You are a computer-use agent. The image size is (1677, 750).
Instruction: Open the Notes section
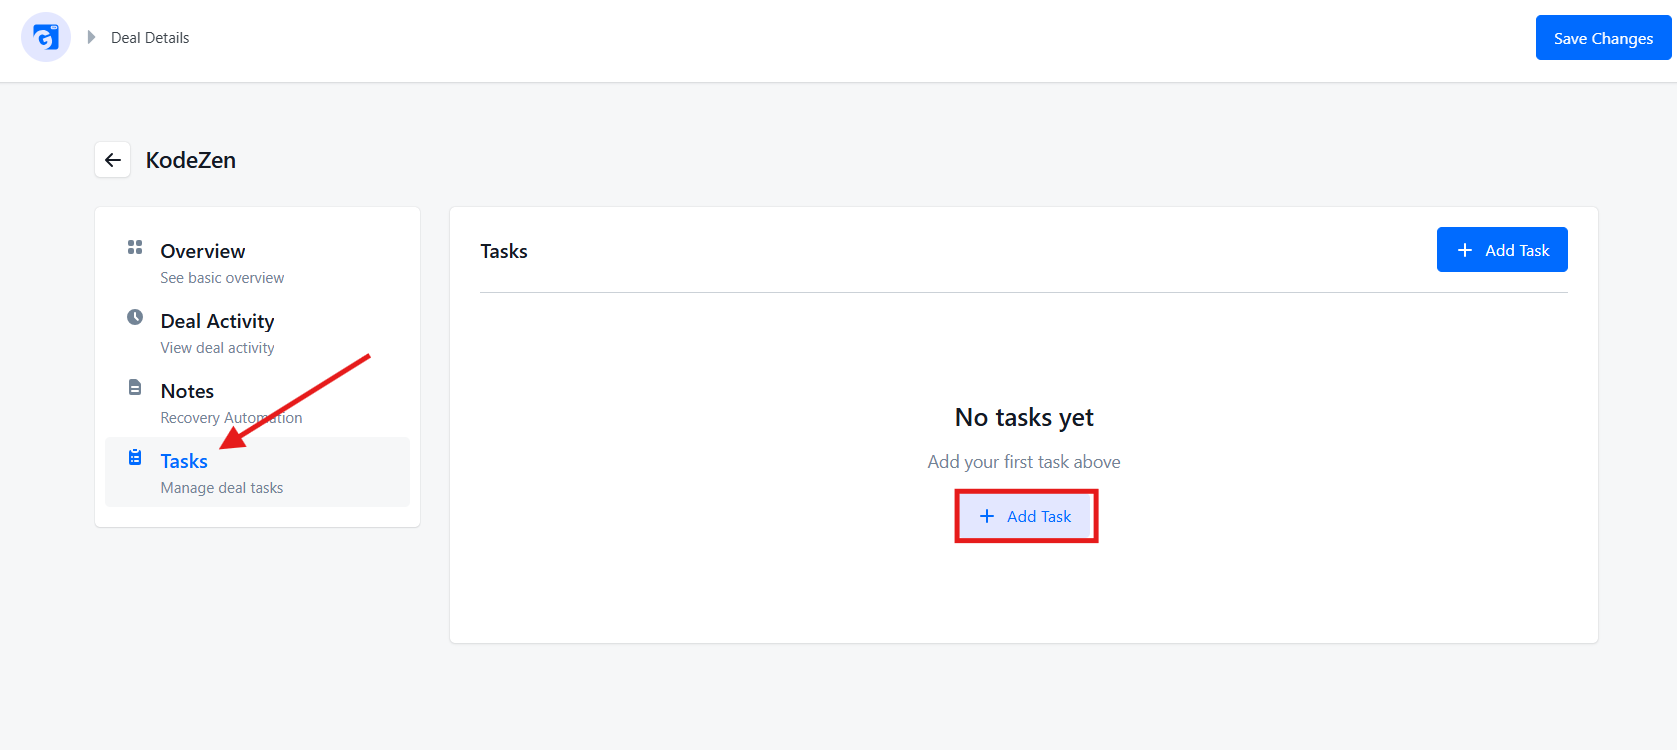tap(257, 402)
